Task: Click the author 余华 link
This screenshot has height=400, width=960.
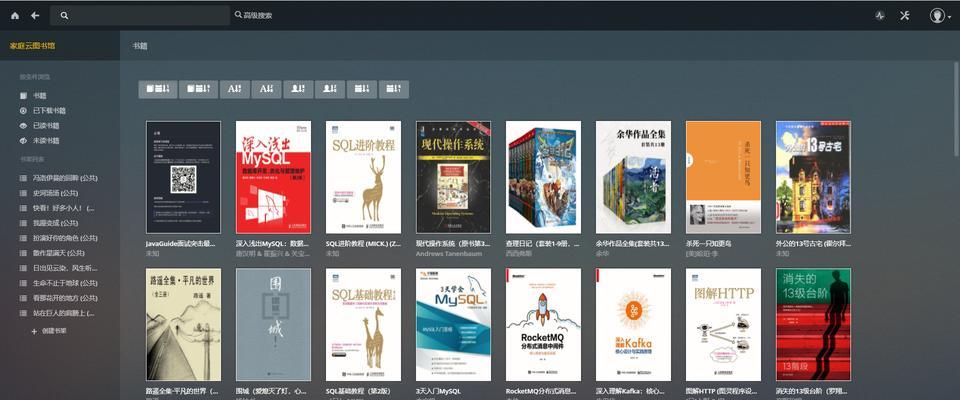Action: 602,253
